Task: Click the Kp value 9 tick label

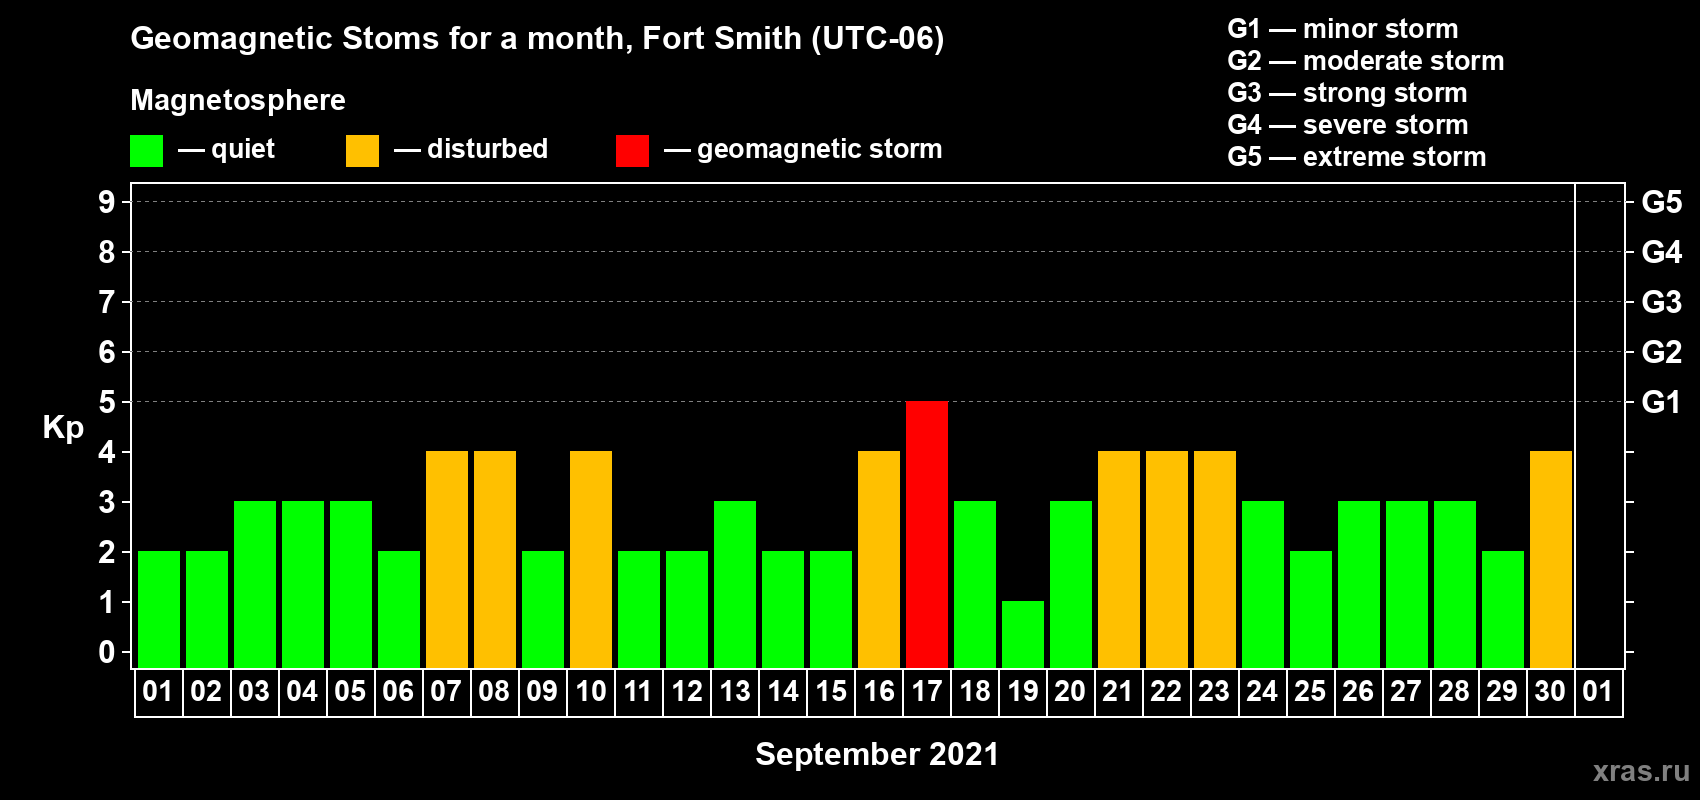Action: [x=107, y=202]
